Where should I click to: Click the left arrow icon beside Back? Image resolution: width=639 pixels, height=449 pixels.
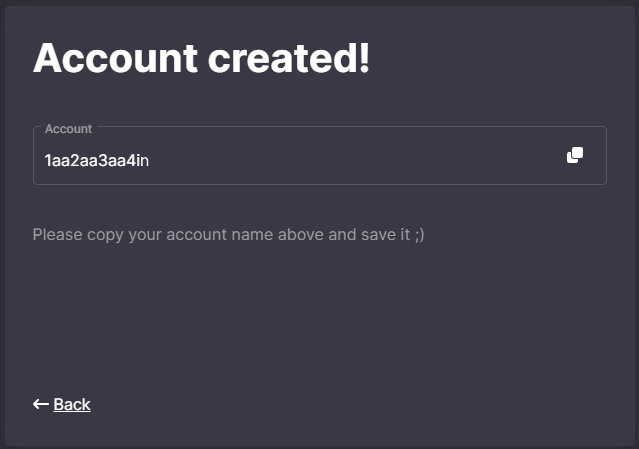click(41, 404)
